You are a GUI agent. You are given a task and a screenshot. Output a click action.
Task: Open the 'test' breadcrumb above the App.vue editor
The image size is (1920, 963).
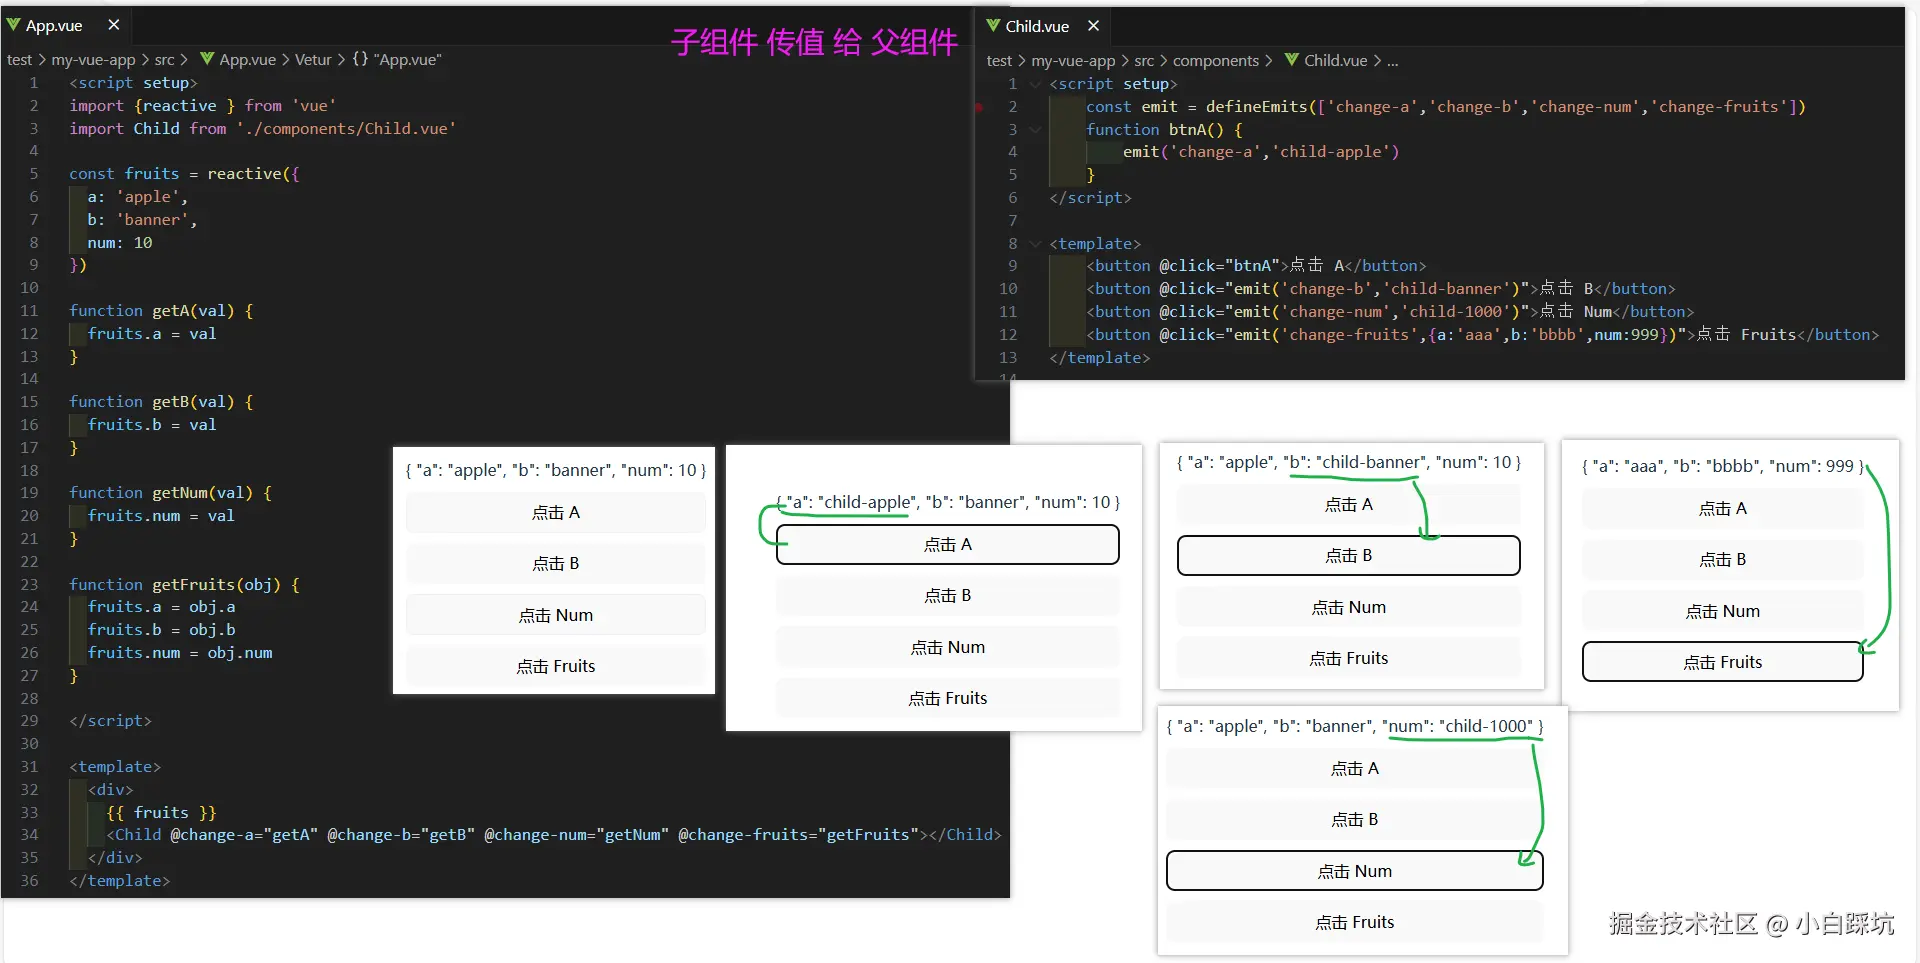tap(19, 60)
